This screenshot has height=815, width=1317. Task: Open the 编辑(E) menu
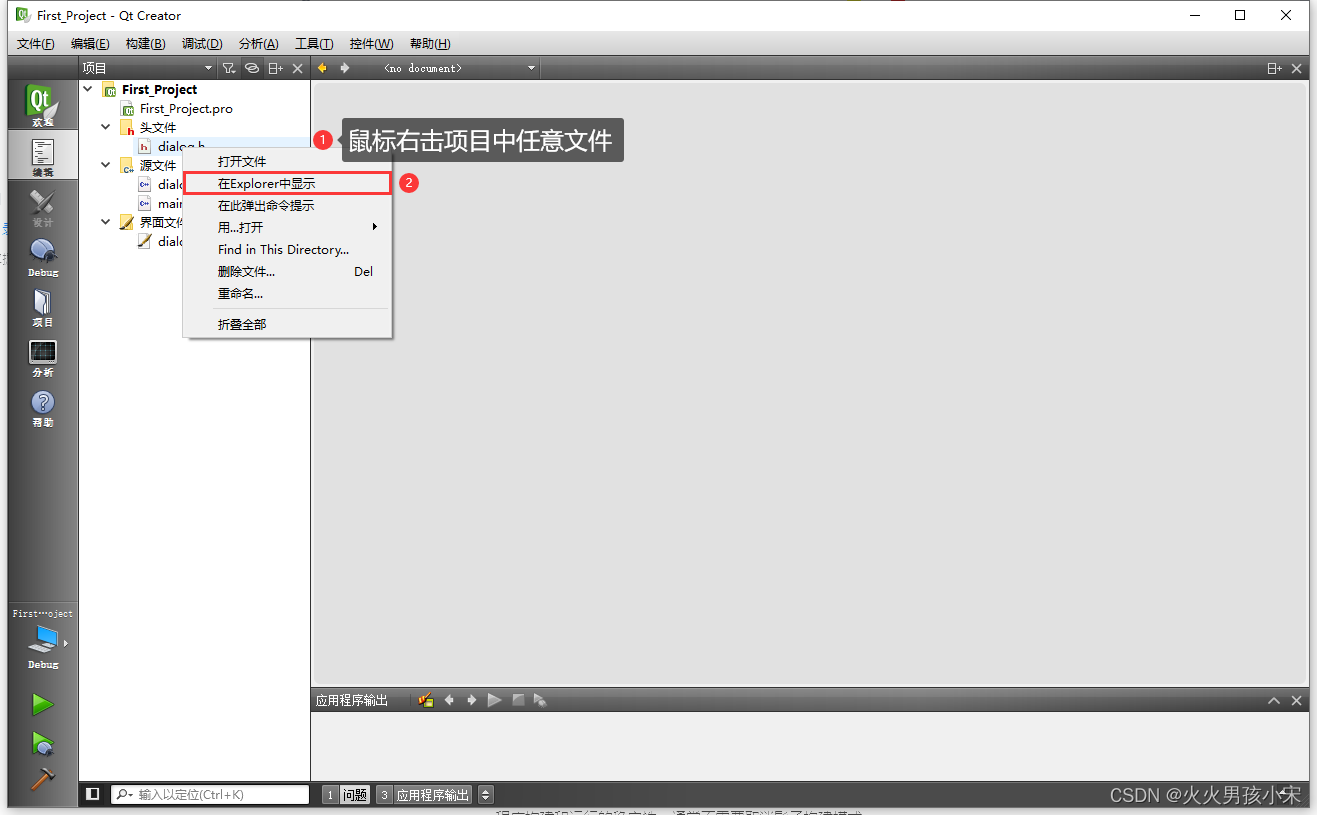coord(90,44)
